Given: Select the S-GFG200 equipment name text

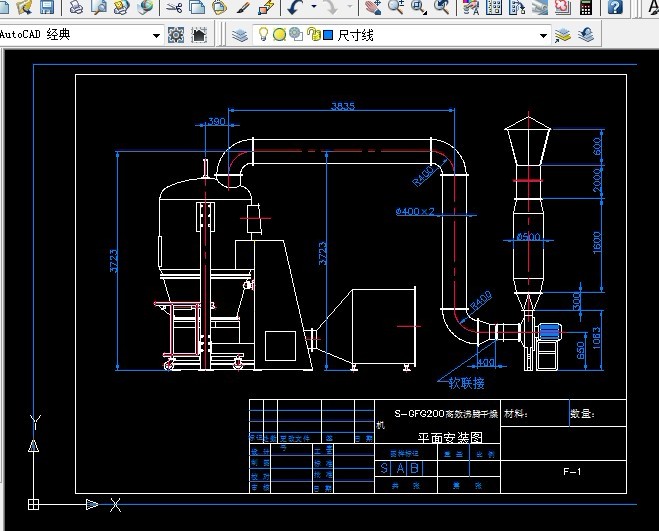Looking at the screenshot, I should 446,414.
